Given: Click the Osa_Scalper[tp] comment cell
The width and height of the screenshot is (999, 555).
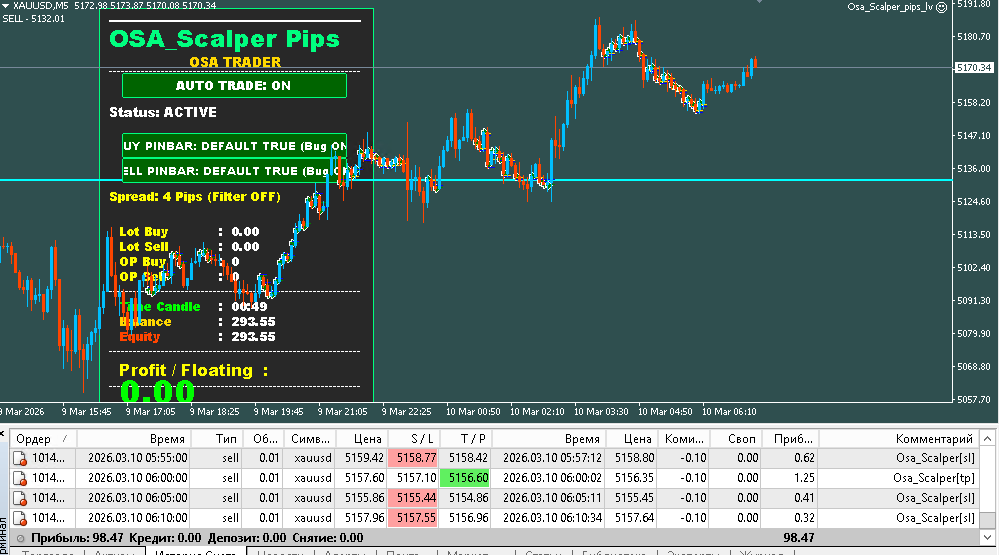Looking at the screenshot, I should click(933, 478).
